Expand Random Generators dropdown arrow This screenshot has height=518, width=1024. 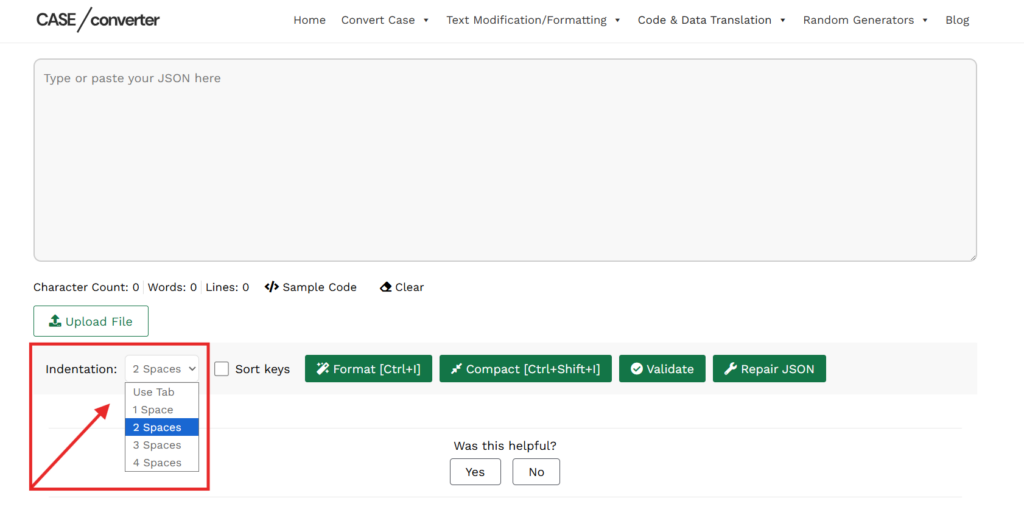[x=925, y=20]
